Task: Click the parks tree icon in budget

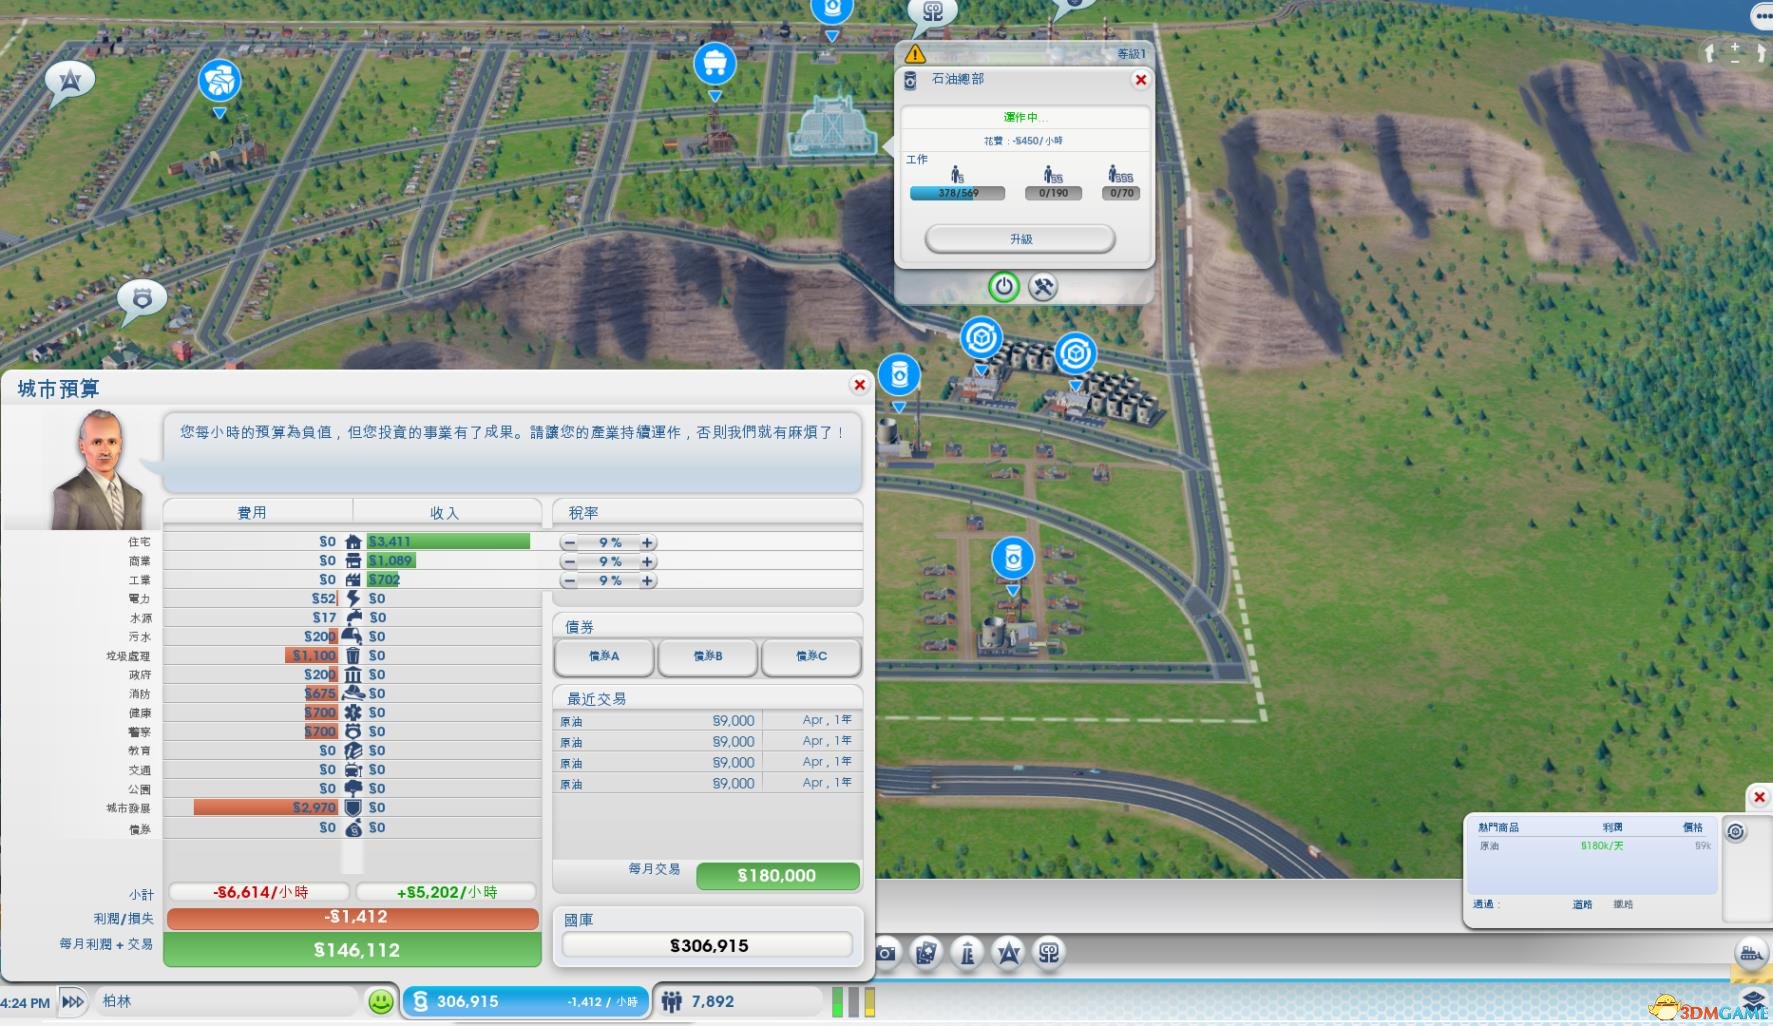Action: (353, 788)
